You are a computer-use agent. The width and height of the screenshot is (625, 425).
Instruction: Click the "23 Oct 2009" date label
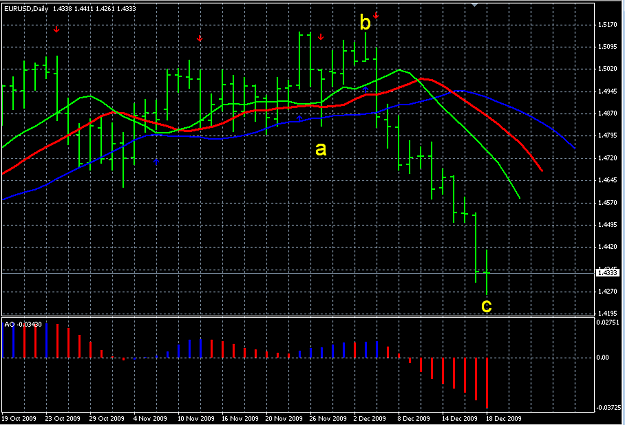coord(63,419)
